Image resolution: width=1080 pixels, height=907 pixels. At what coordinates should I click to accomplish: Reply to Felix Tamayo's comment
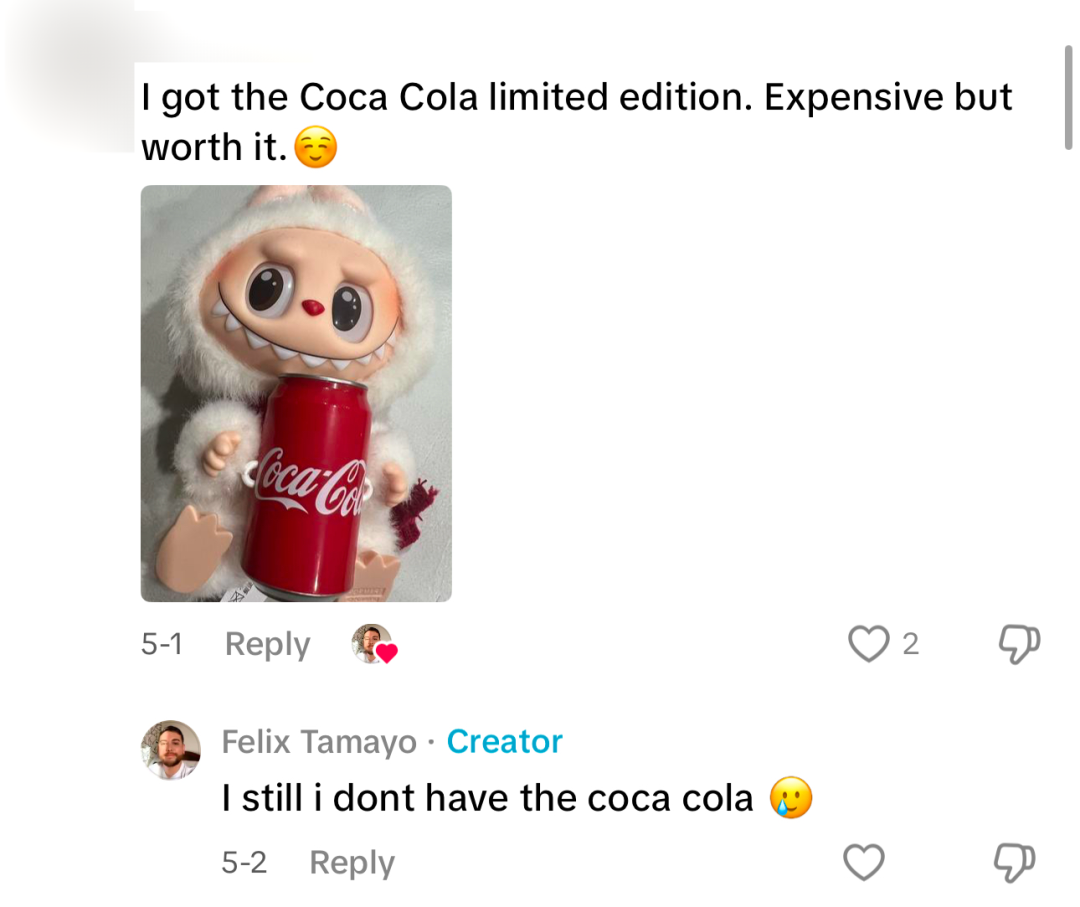352,863
